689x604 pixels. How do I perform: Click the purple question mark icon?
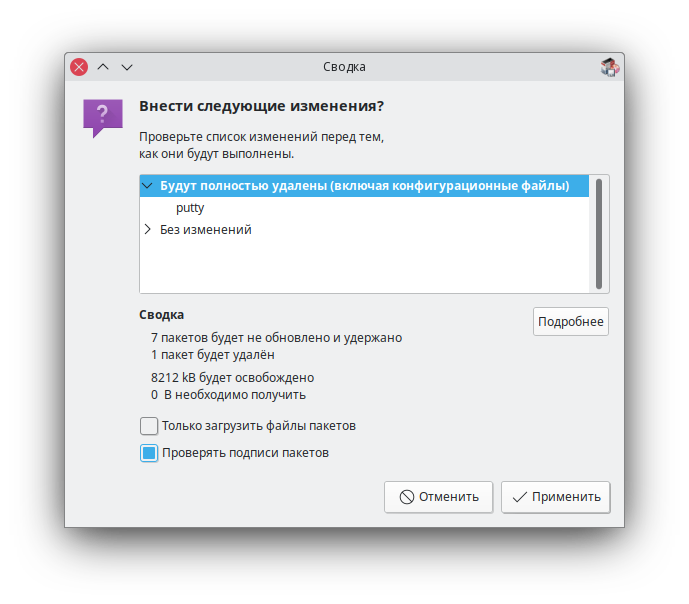click(x=103, y=118)
